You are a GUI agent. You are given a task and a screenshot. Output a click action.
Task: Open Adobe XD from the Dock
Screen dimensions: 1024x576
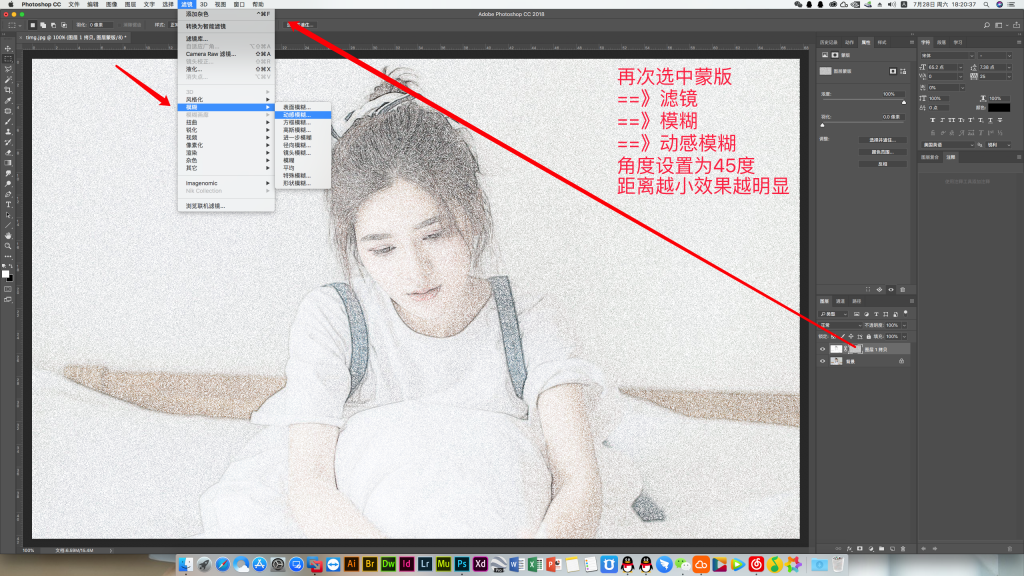click(x=480, y=564)
